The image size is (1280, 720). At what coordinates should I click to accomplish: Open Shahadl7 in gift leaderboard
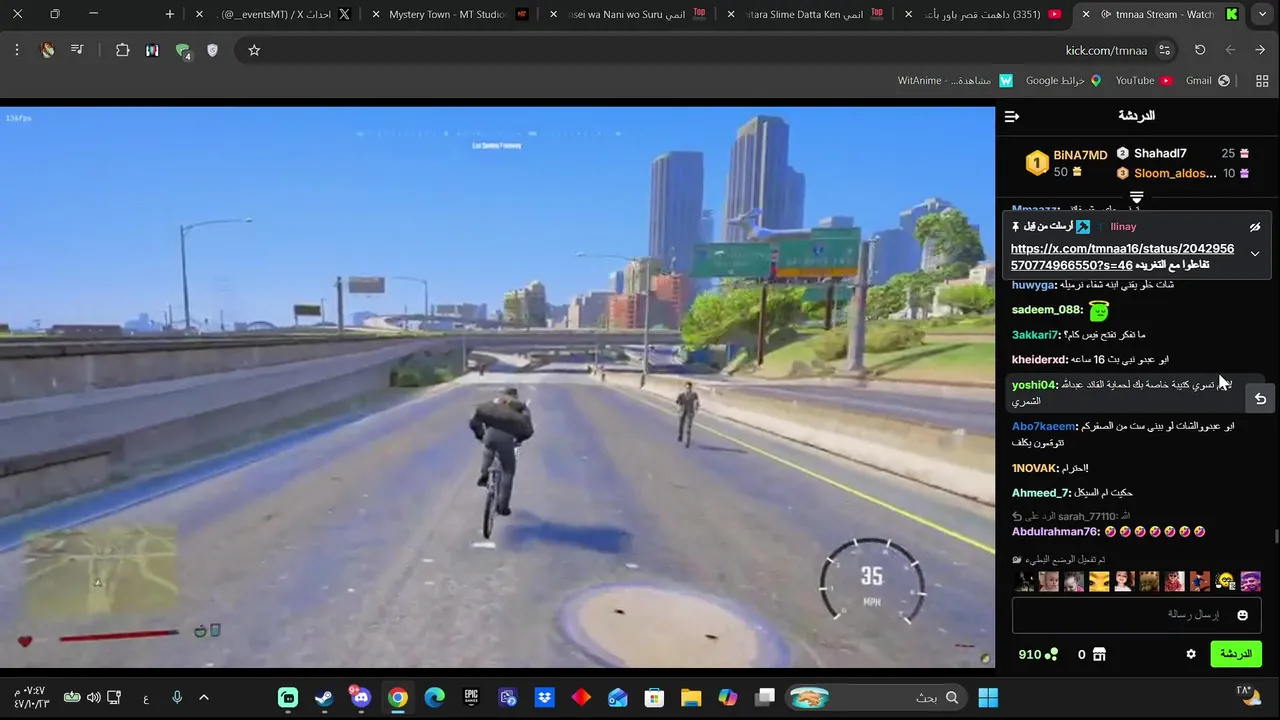(x=1160, y=153)
